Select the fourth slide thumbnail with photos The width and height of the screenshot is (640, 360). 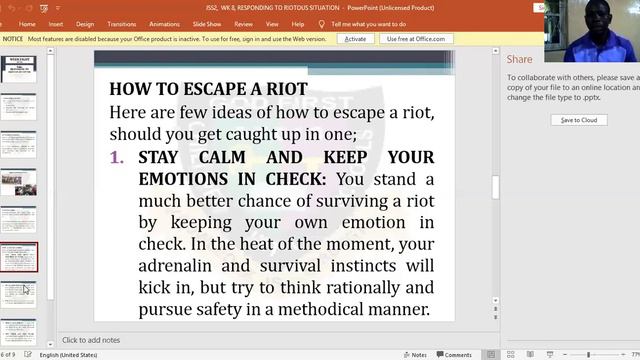(18, 182)
